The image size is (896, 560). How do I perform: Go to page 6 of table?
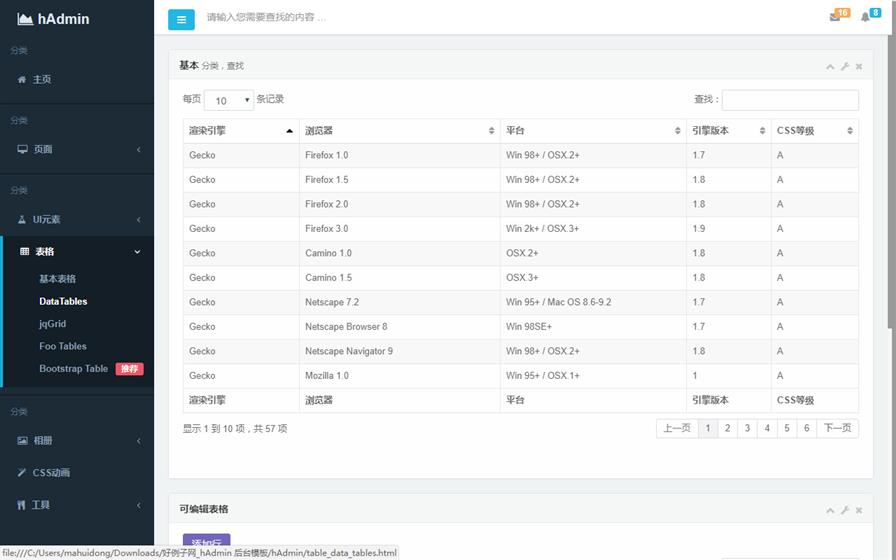[807, 428]
